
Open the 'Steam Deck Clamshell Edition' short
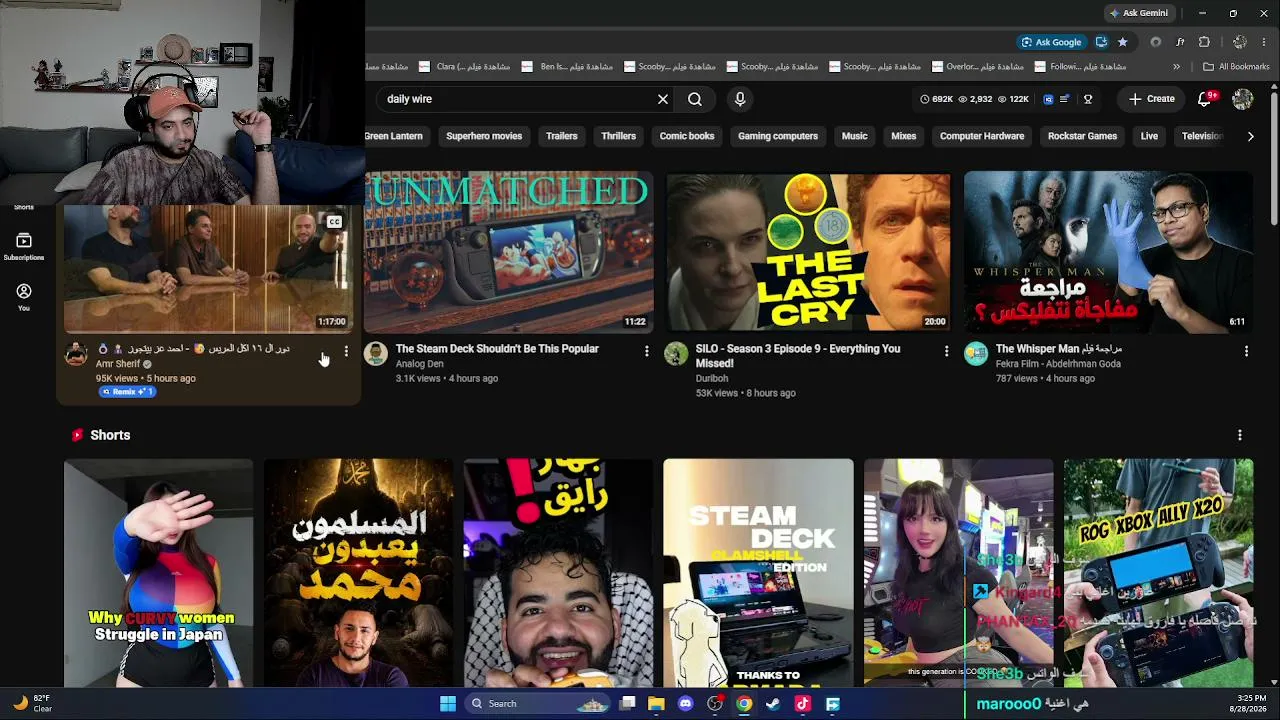758,573
